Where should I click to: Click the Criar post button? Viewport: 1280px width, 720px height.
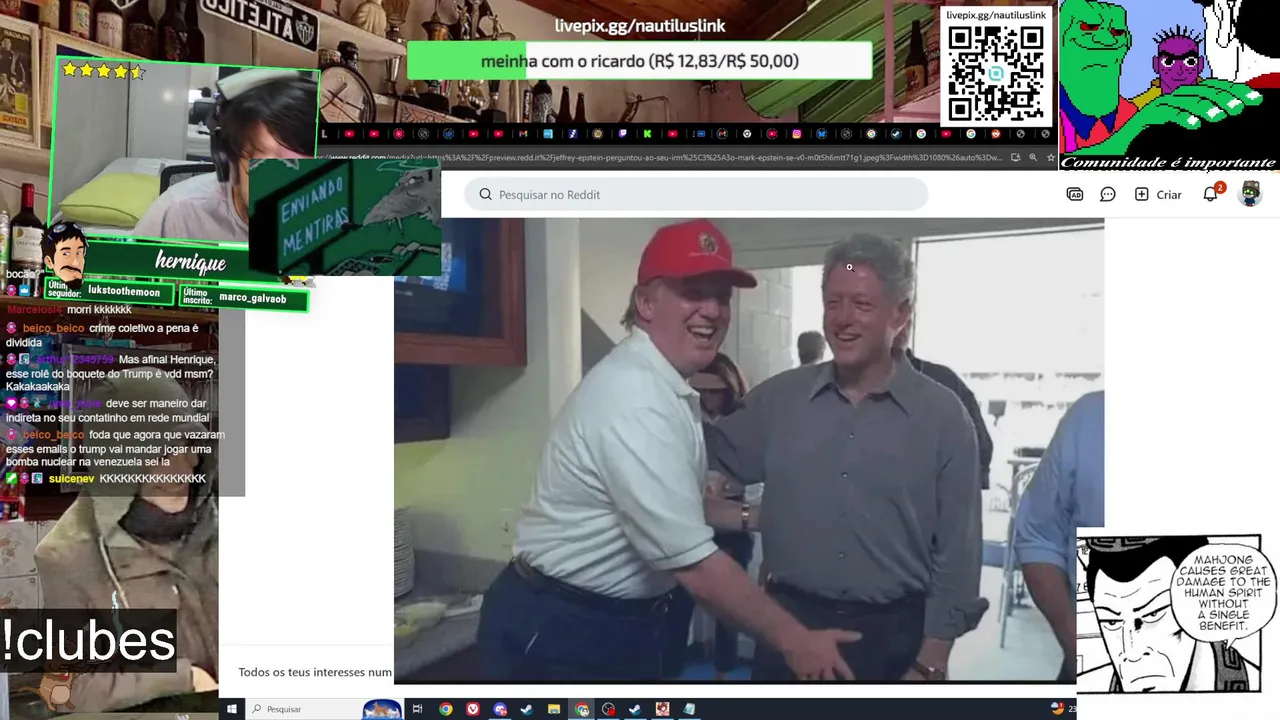pyautogui.click(x=1158, y=194)
